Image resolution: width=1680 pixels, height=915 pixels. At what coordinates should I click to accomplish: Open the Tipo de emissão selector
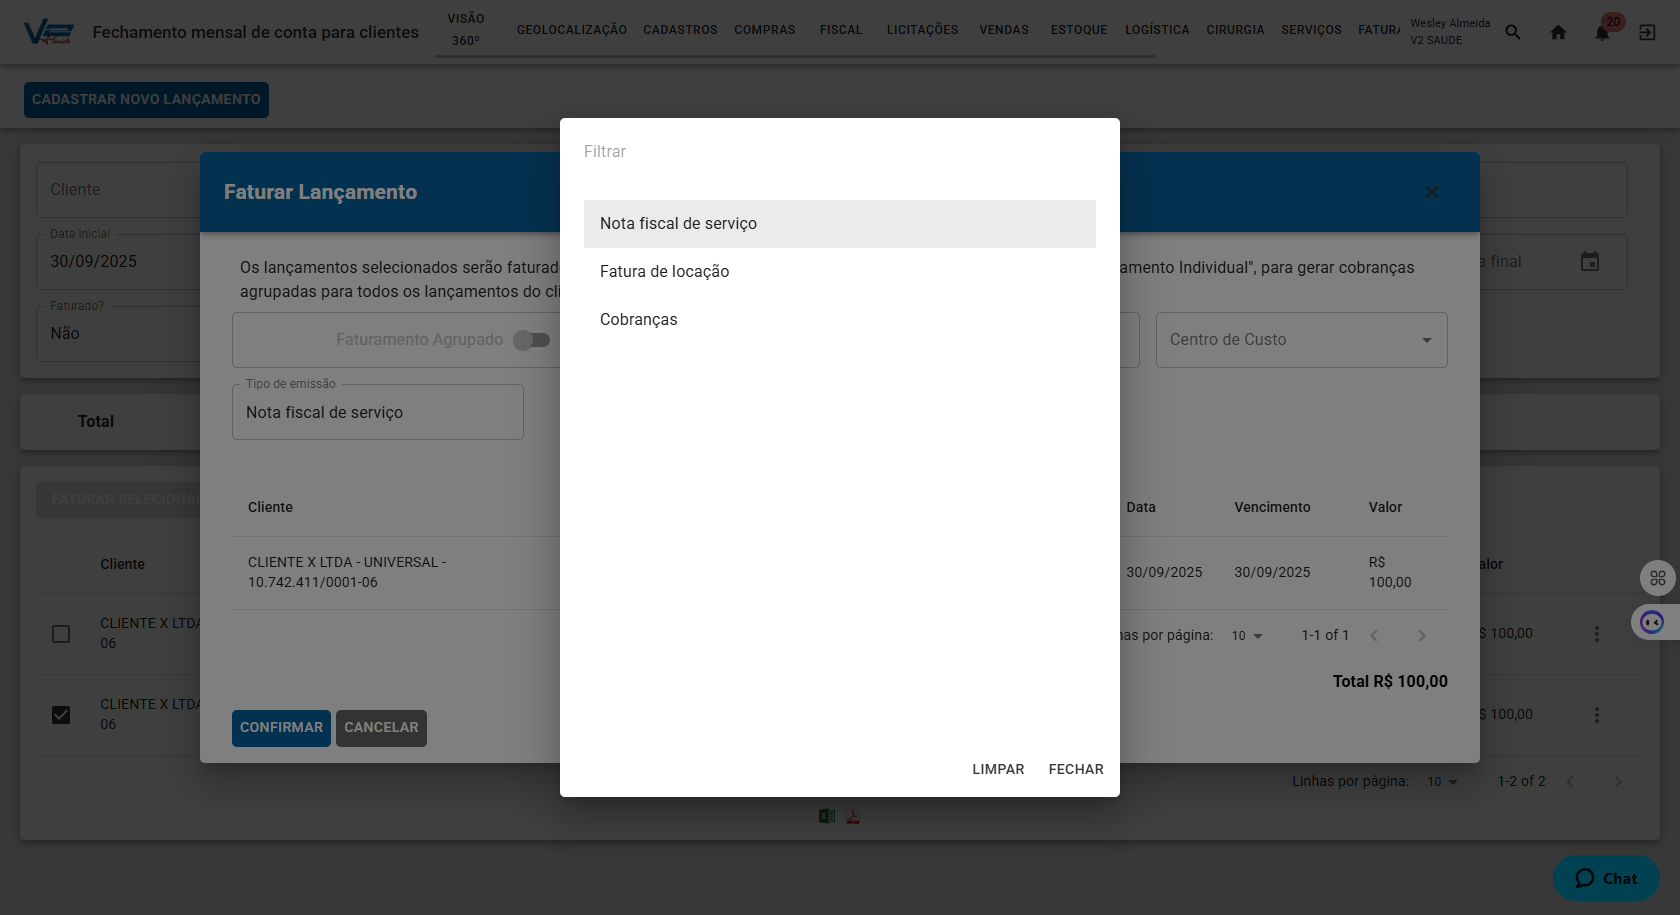tap(377, 412)
